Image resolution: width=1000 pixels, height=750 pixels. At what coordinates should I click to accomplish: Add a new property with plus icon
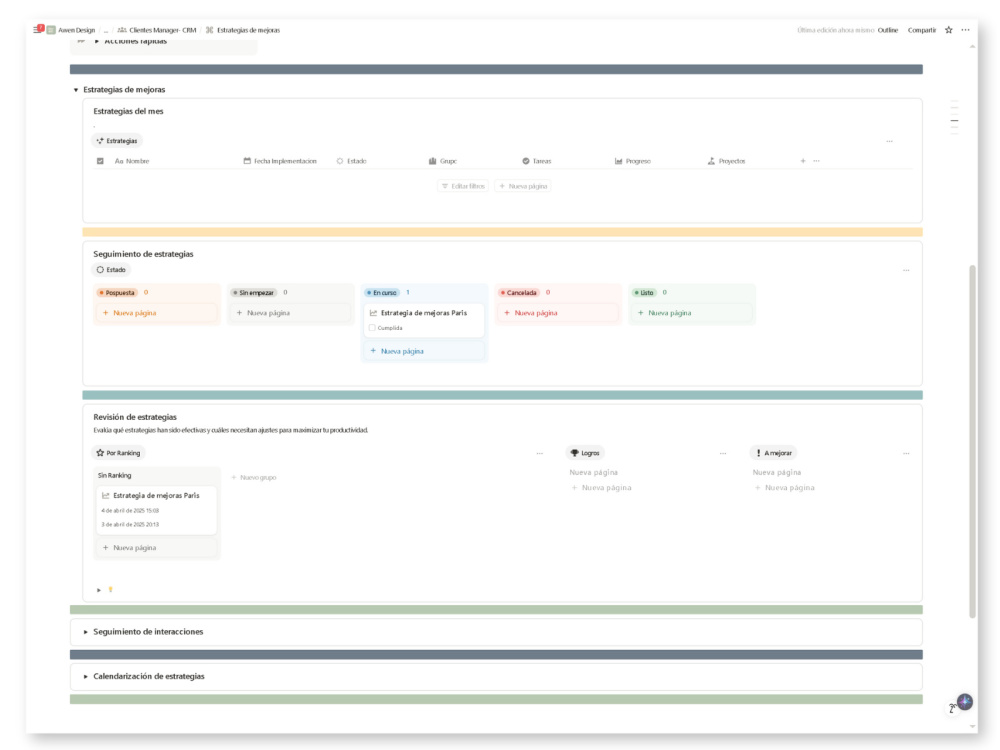click(803, 161)
